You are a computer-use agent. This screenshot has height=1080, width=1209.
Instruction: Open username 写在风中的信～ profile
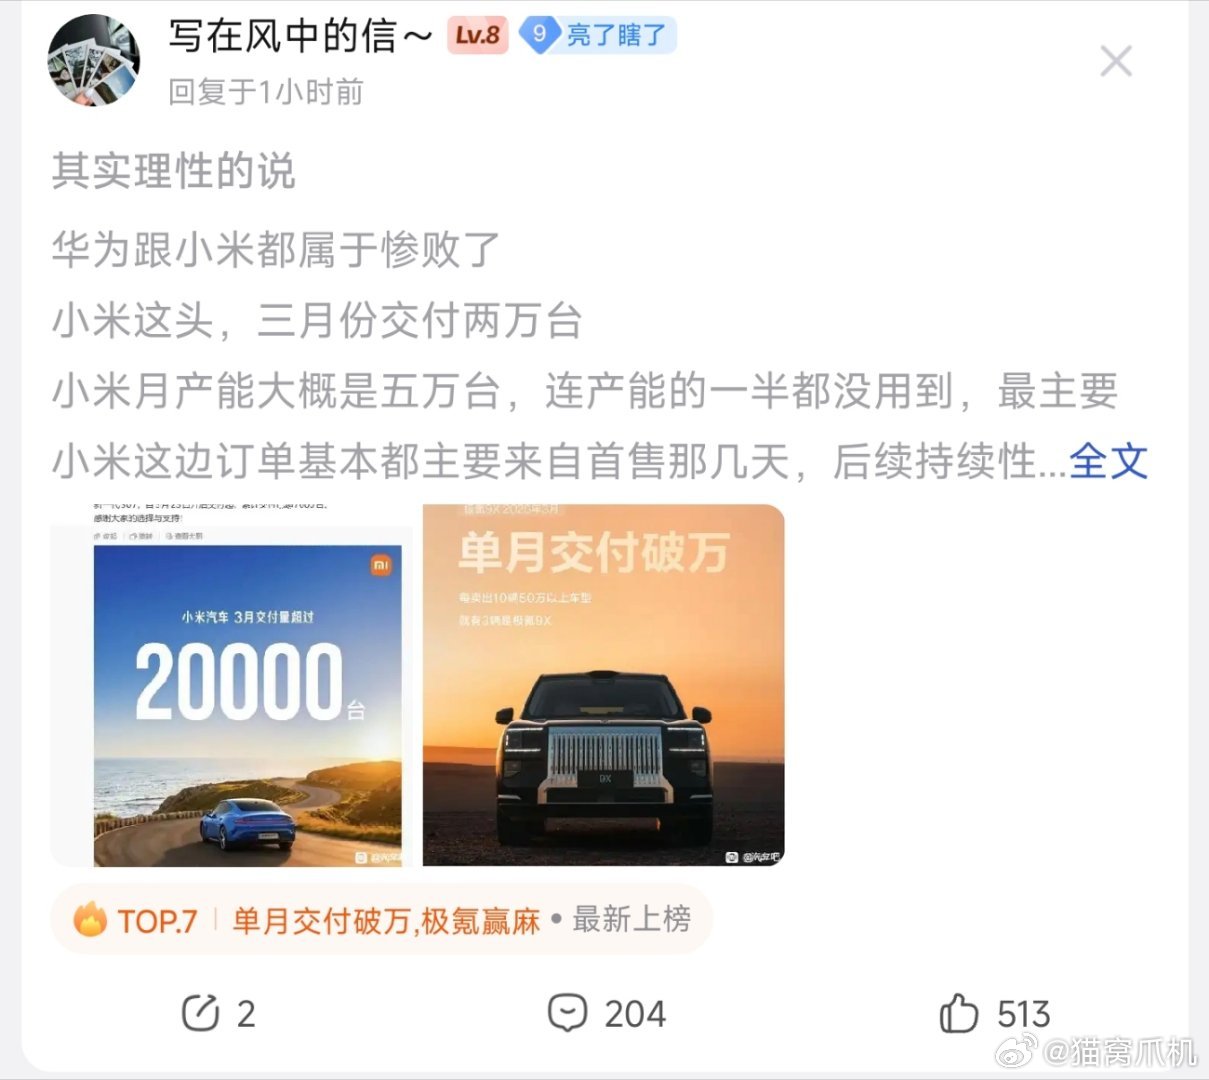(300, 36)
